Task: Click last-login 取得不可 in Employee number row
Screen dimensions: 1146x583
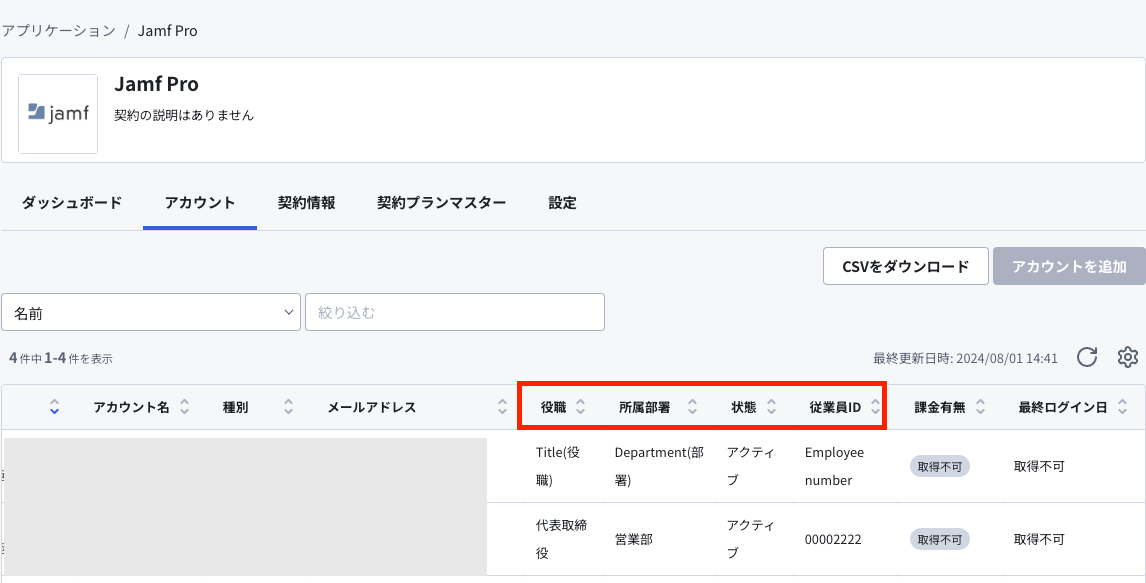Action: point(1039,466)
